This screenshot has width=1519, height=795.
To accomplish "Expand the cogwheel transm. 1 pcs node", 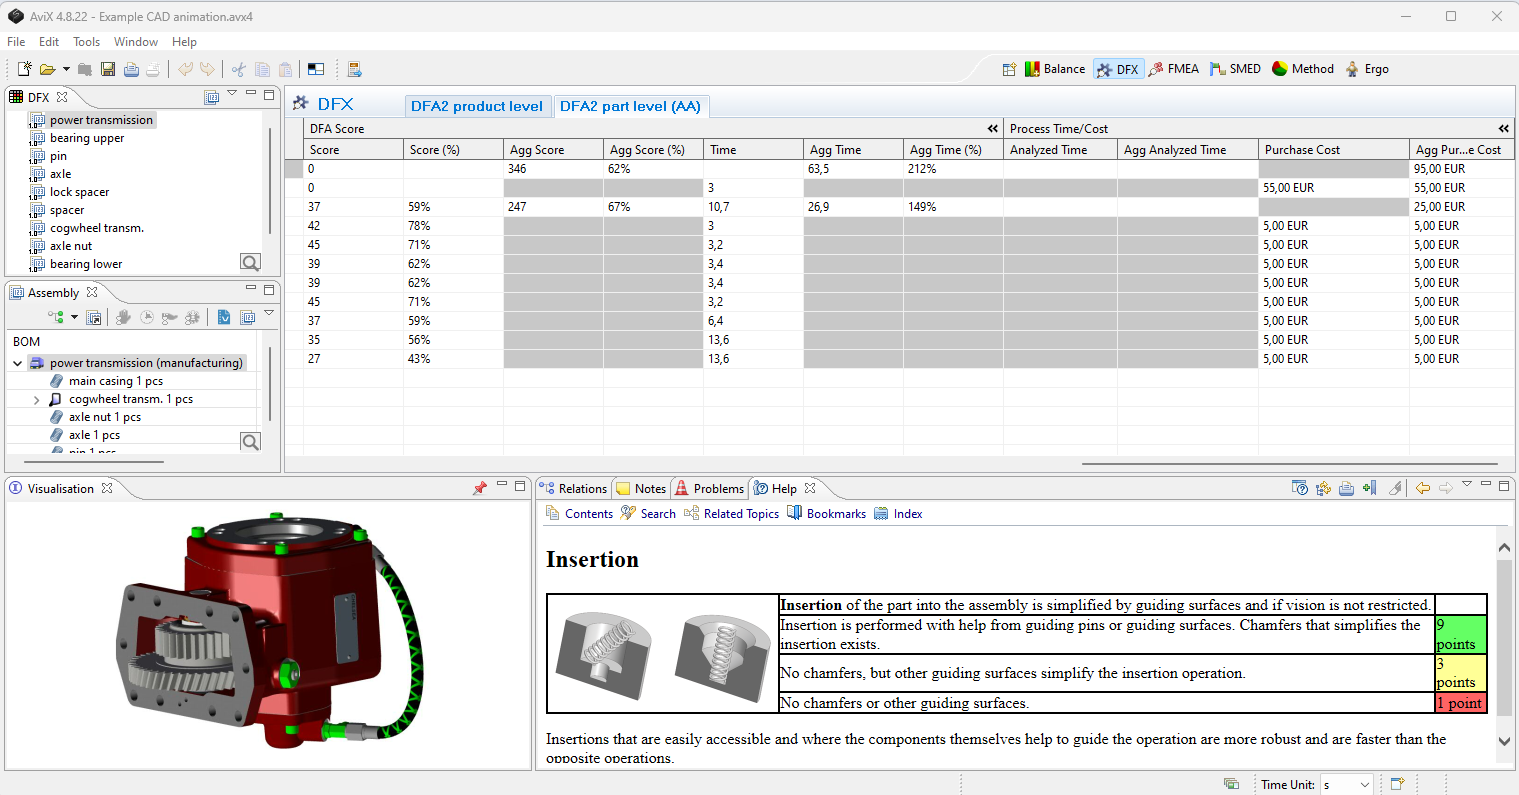I will pos(37,400).
